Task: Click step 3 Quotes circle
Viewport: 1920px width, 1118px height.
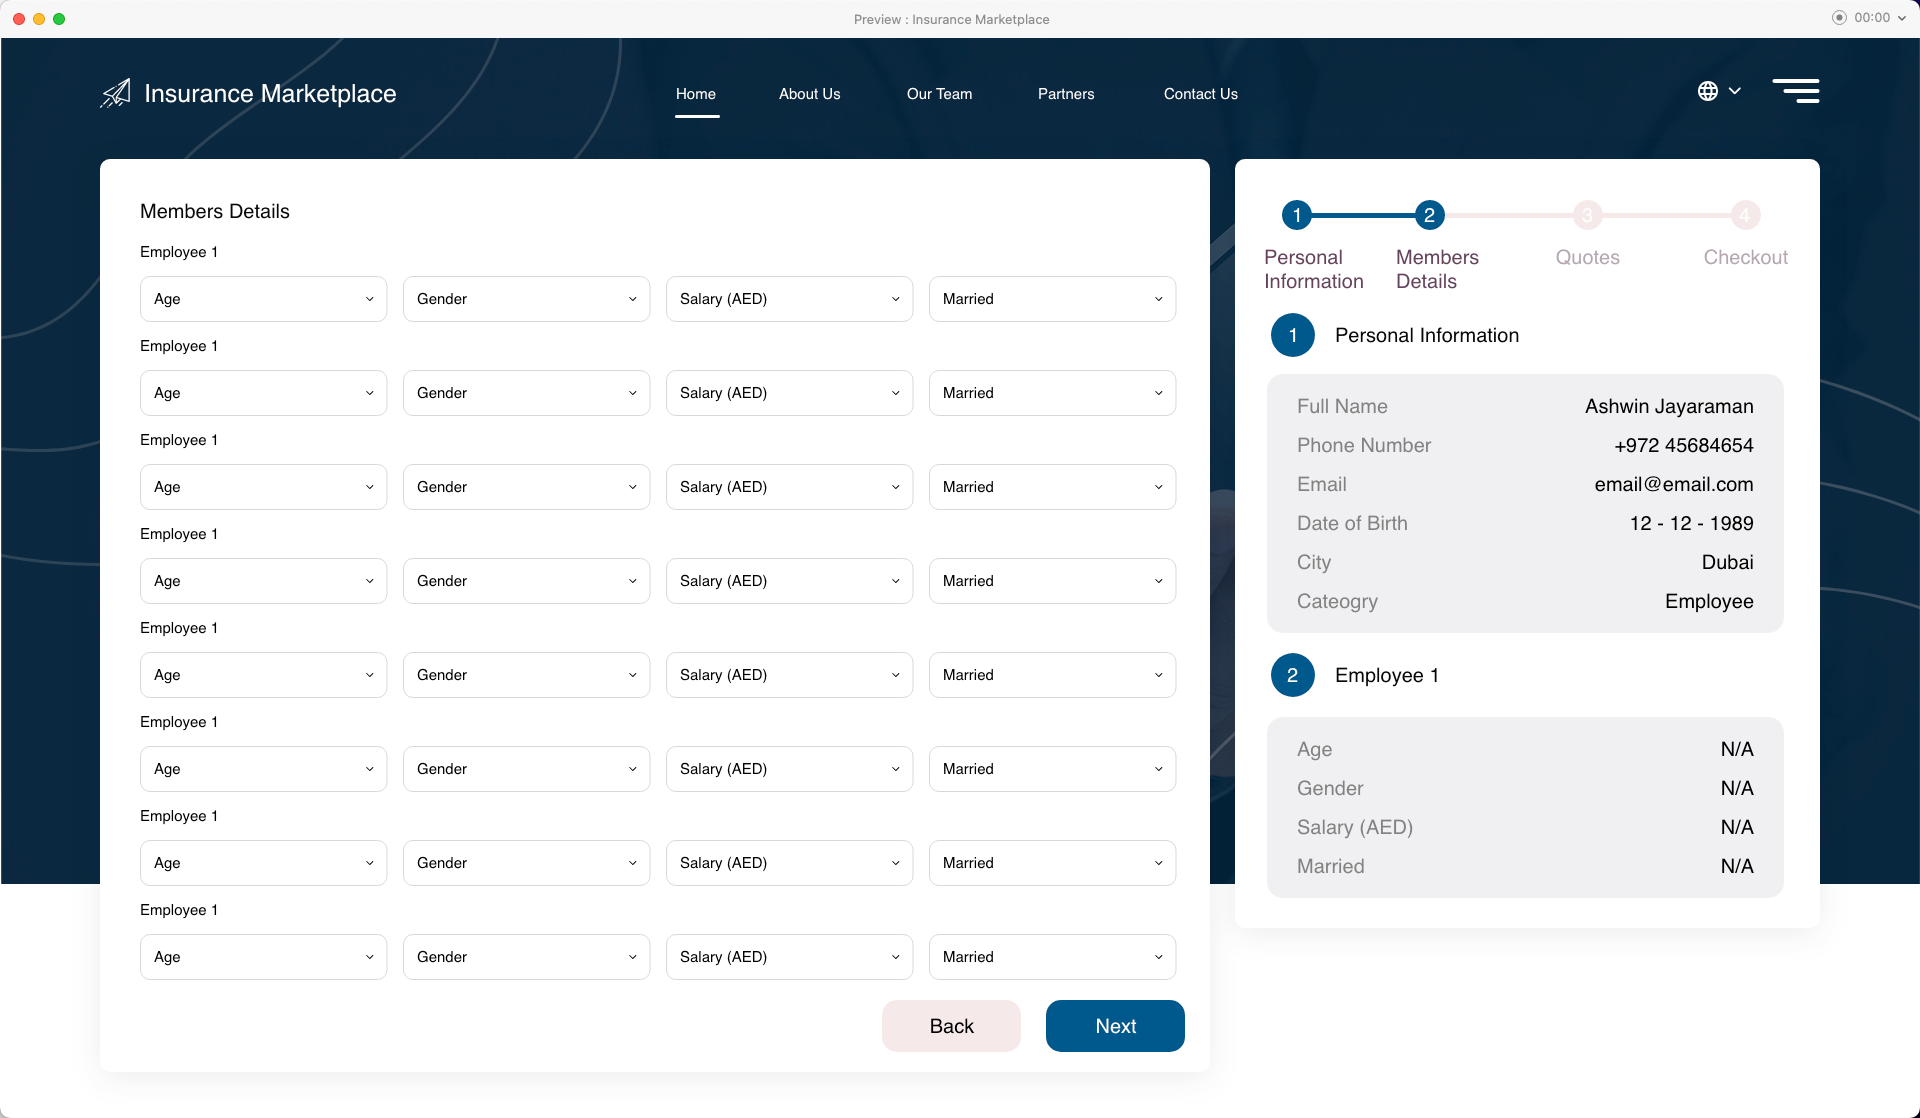Action: (1587, 215)
